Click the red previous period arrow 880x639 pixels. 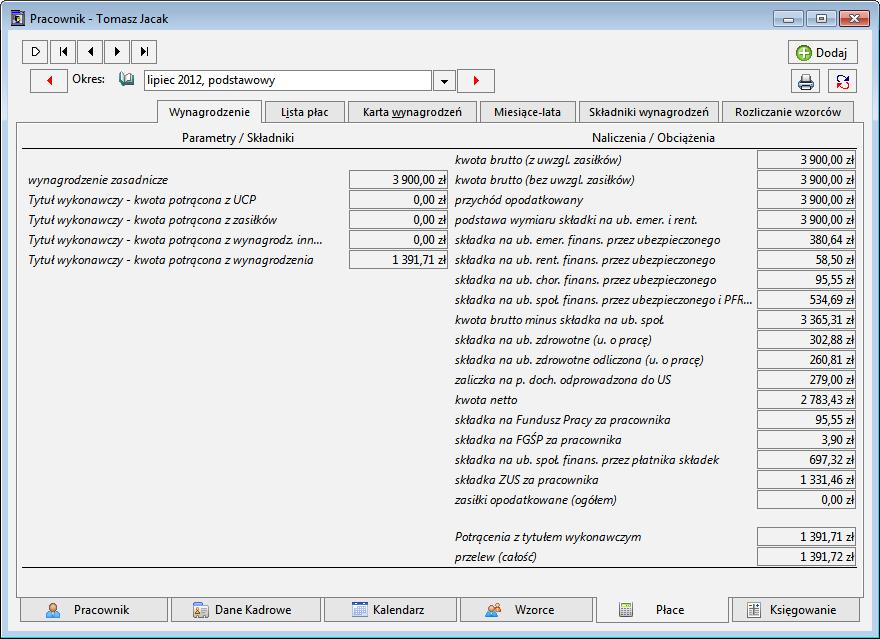pos(49,81)
